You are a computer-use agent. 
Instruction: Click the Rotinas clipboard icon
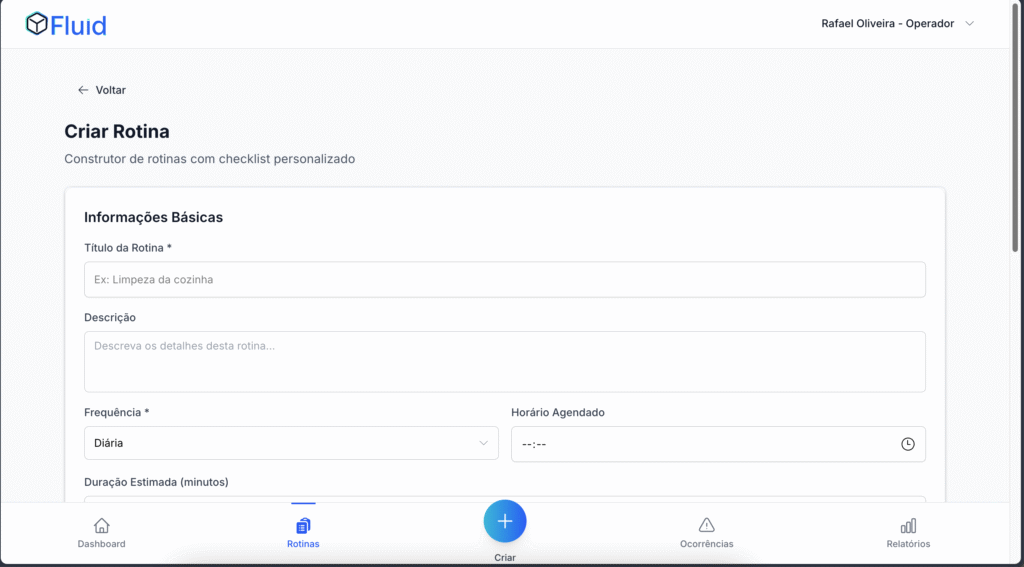tap(303, 526)
